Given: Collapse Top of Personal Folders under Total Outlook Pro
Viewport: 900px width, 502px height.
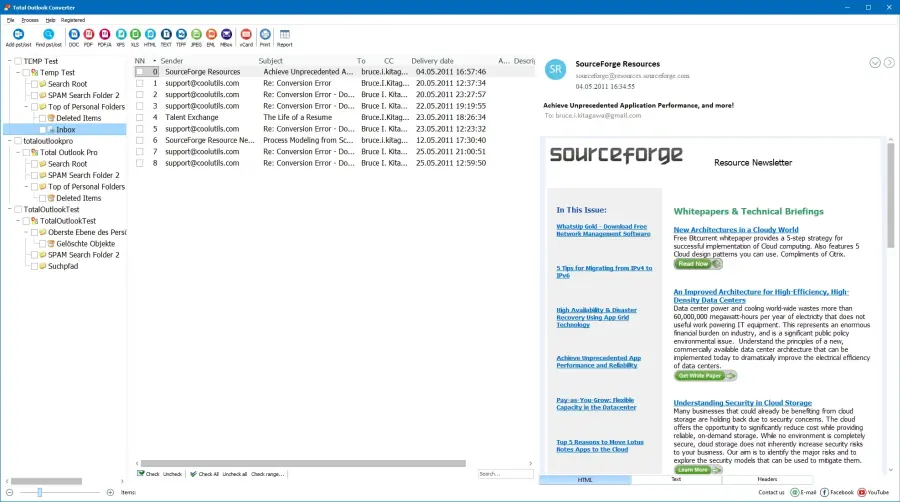Looking at the screenshot, I should (x=26, y=186).
